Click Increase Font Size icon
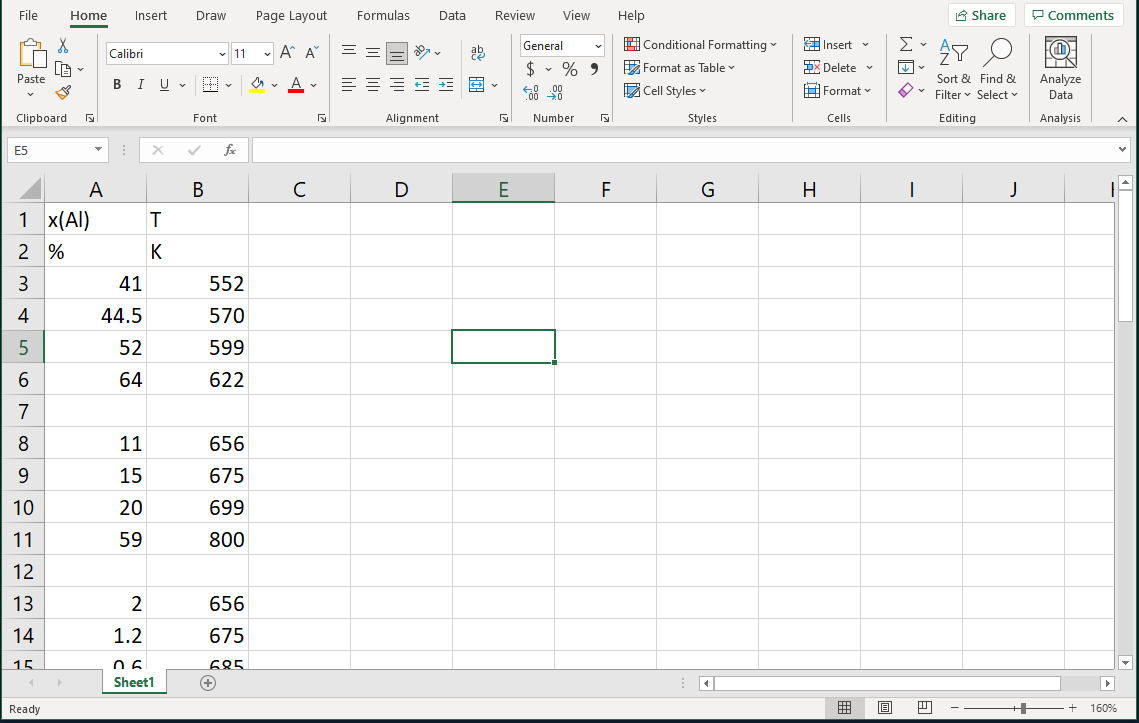Screen dimensions: 1139x723 (x=287, y=53)
